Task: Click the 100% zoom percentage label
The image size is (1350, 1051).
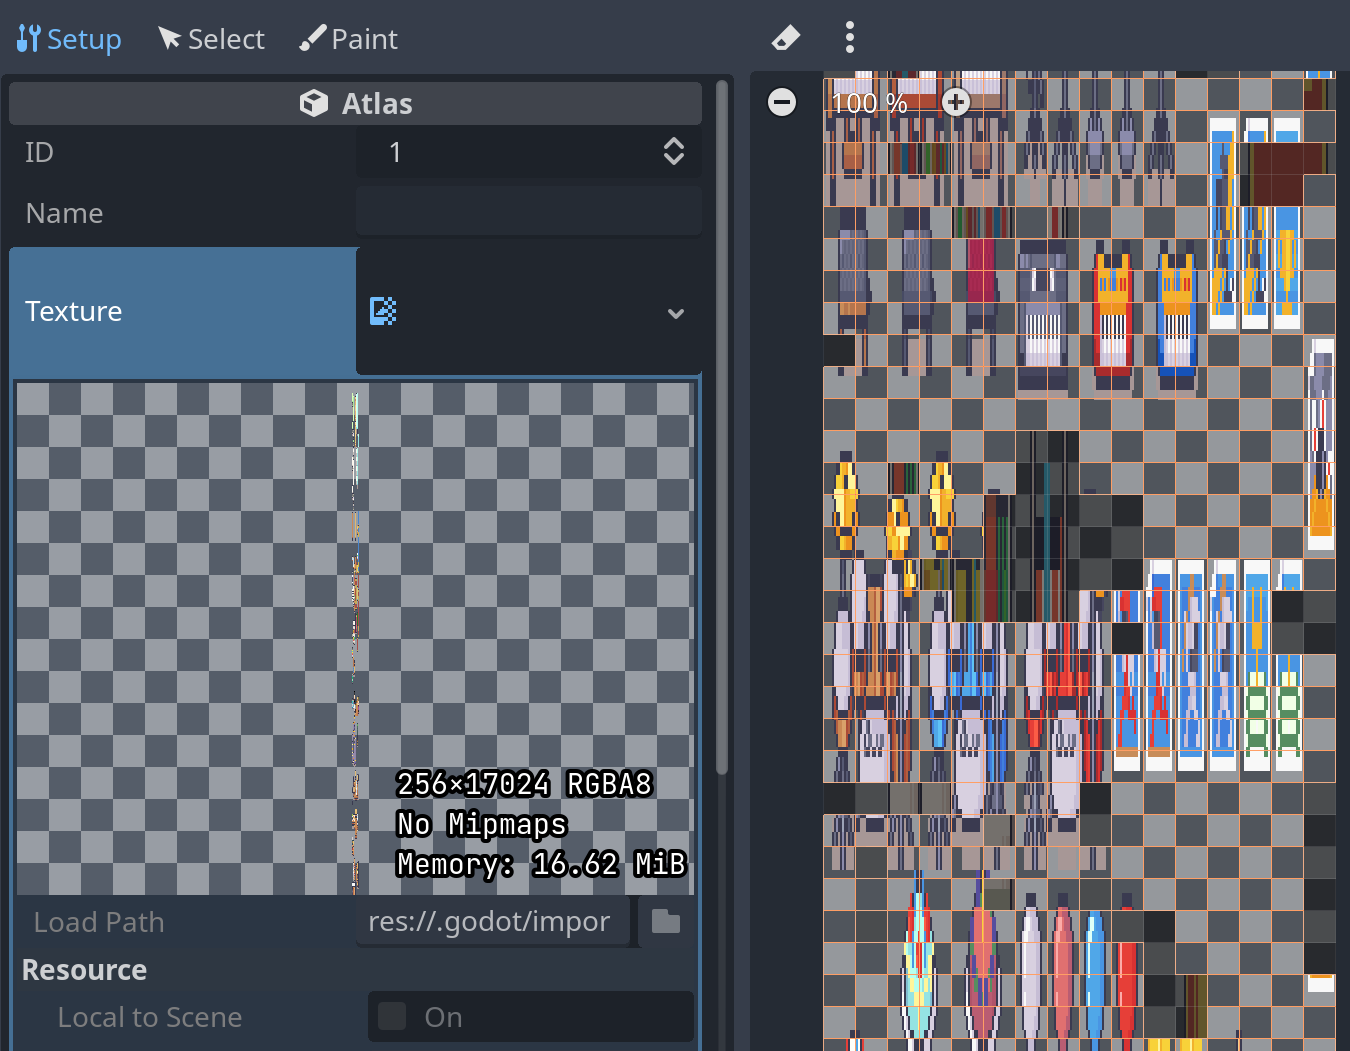Action: point(866,101)
